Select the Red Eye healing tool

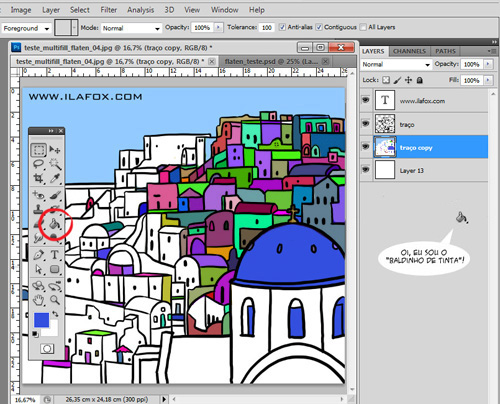point(39,195)
